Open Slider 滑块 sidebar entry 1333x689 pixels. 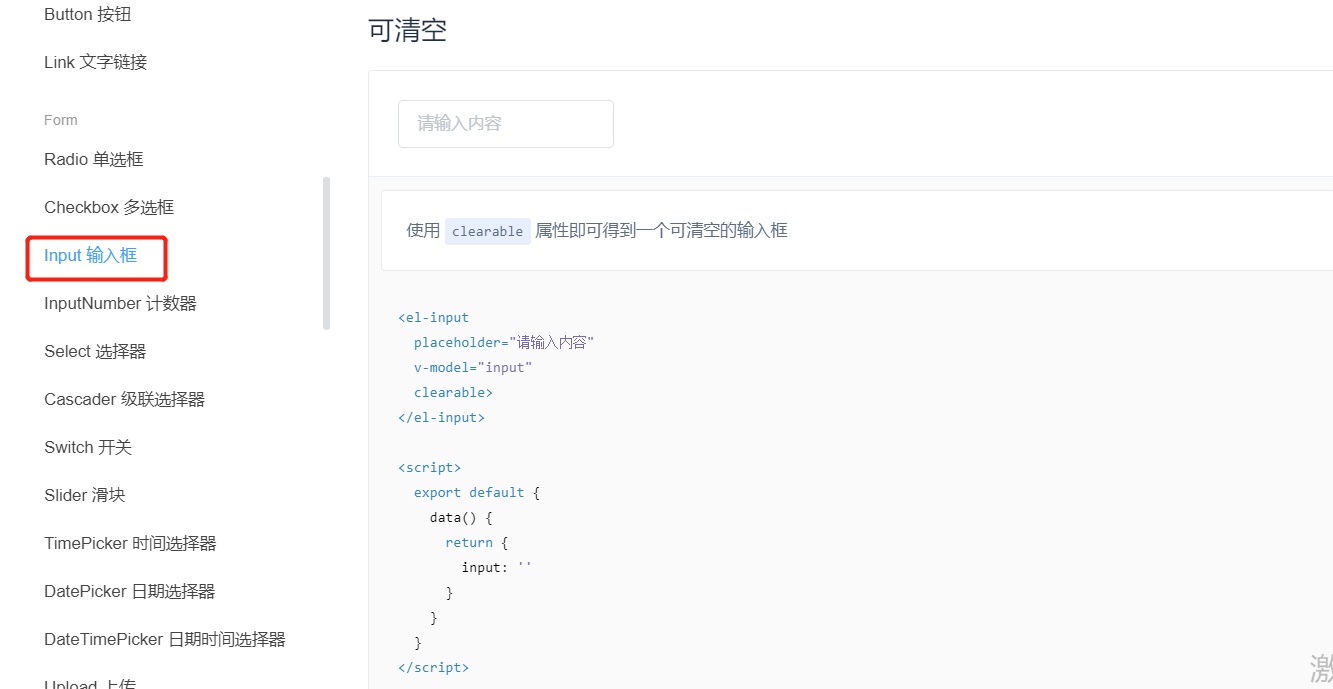pyautogui.click(x=85, y=495)
